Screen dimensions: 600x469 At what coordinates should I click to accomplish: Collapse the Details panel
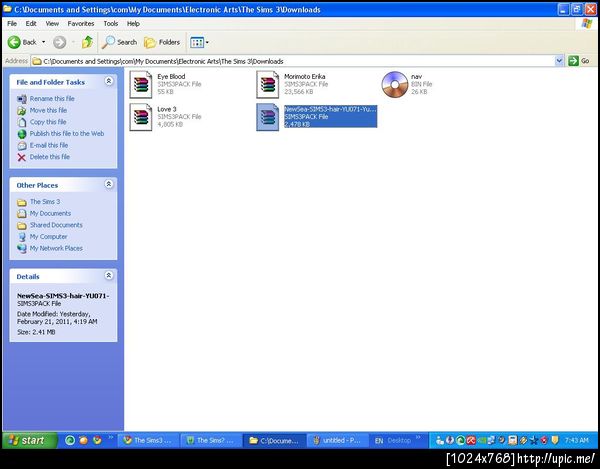109,275
